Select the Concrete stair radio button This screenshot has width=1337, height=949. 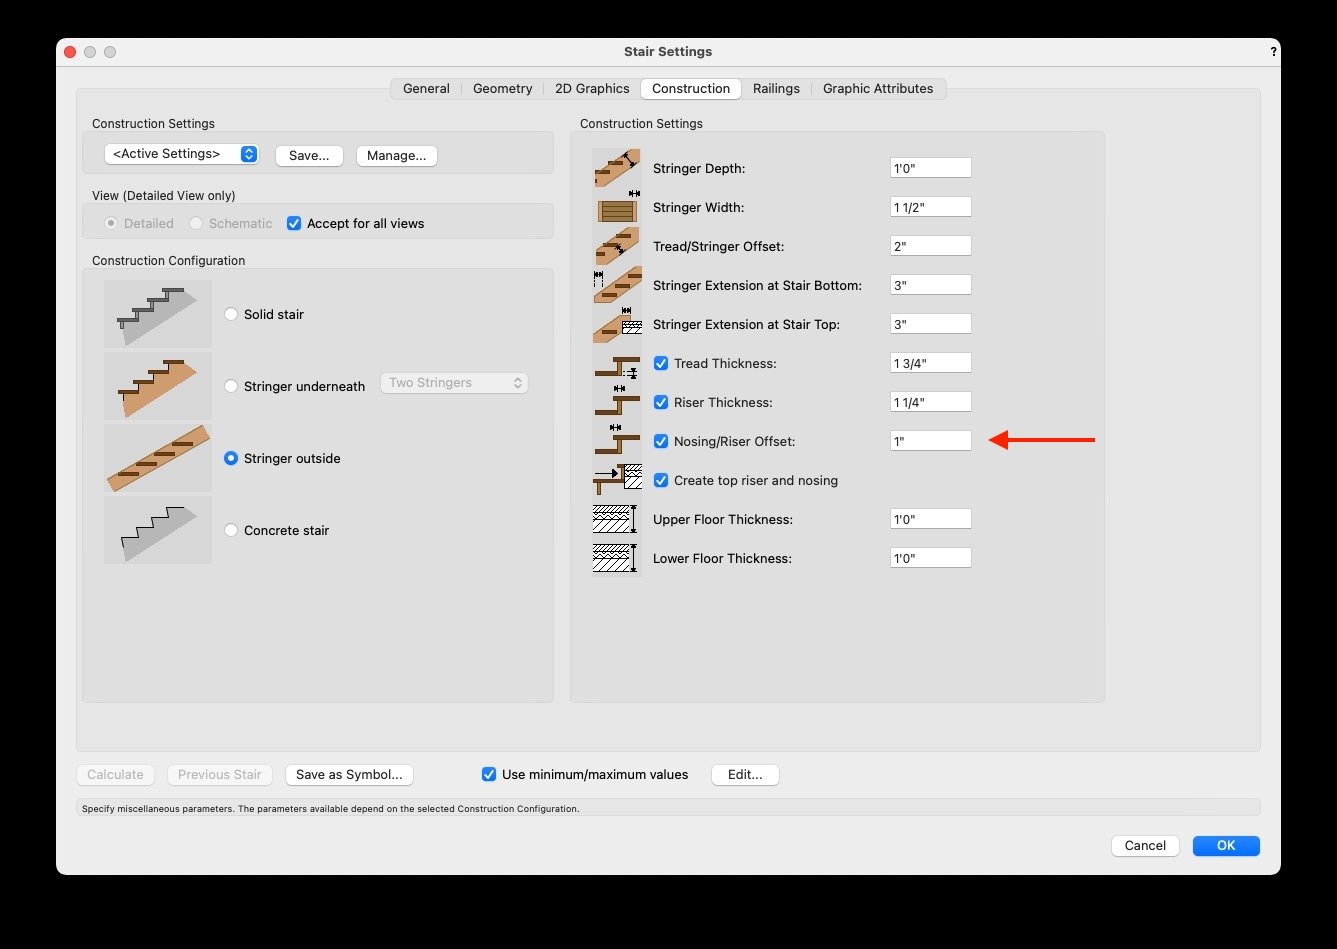231,530
